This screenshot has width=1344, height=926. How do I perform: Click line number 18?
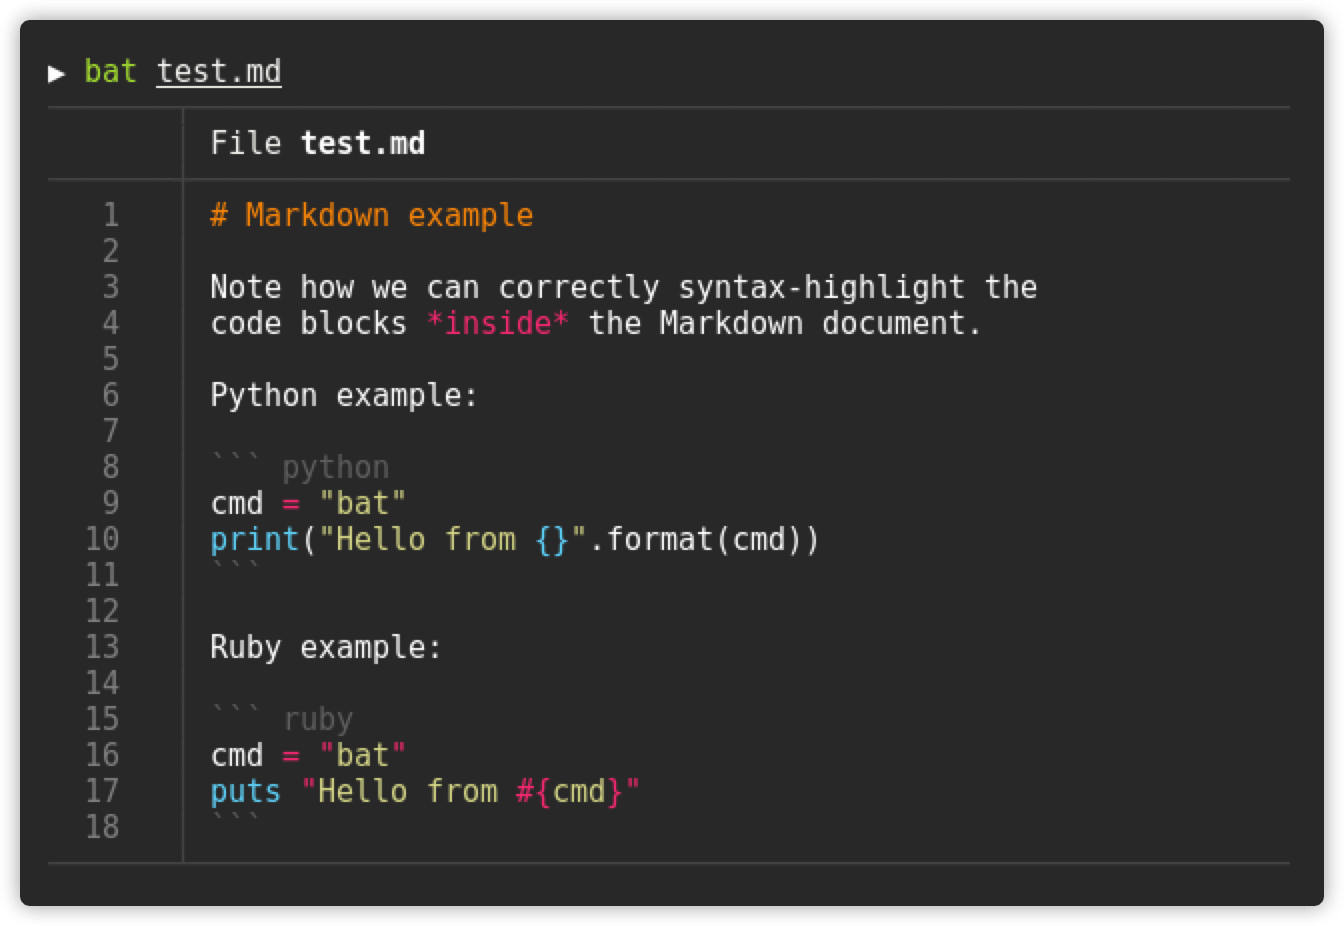102,827
